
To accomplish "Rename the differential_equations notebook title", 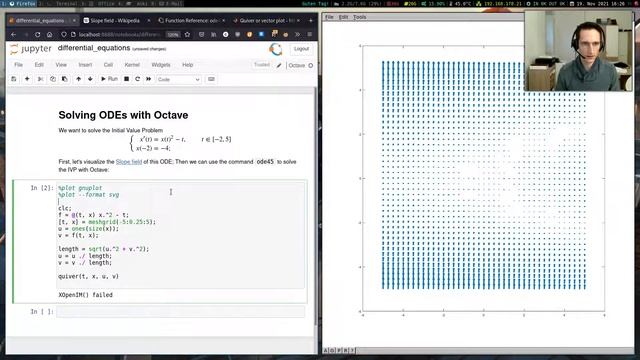I will (94, 48).
